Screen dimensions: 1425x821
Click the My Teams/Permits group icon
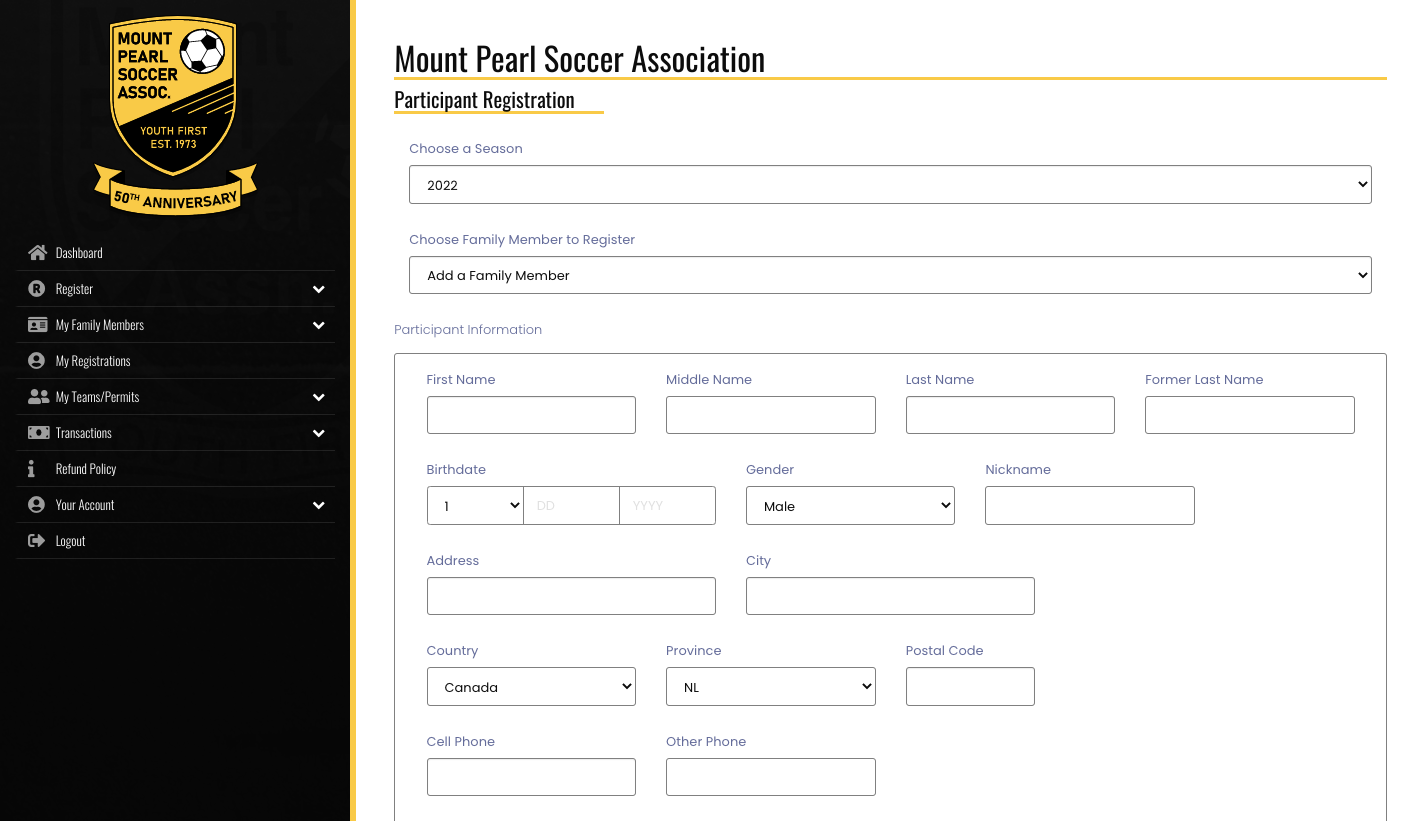click(38, 397)
